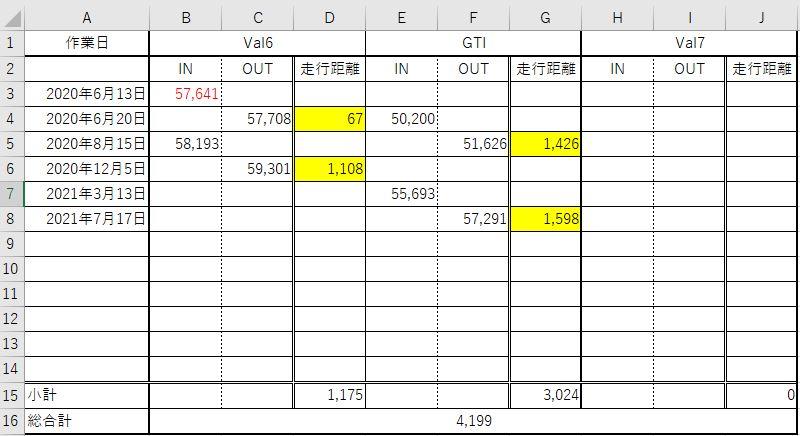Select column A header
Screen dimensions: 800x436
pos(87,18)
